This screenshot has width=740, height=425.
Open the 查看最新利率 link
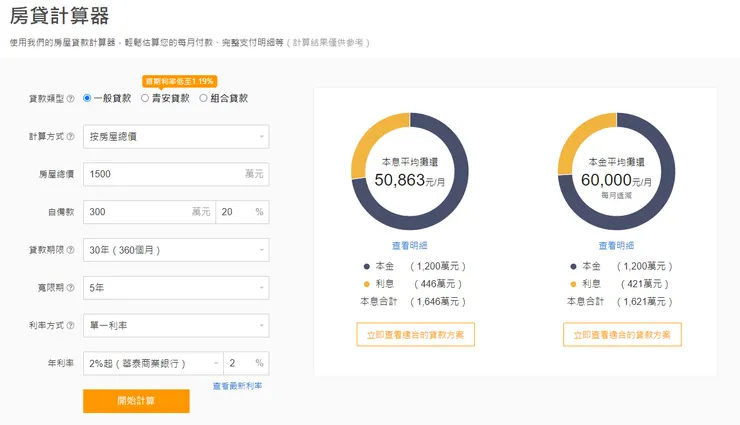pos(238,386)
